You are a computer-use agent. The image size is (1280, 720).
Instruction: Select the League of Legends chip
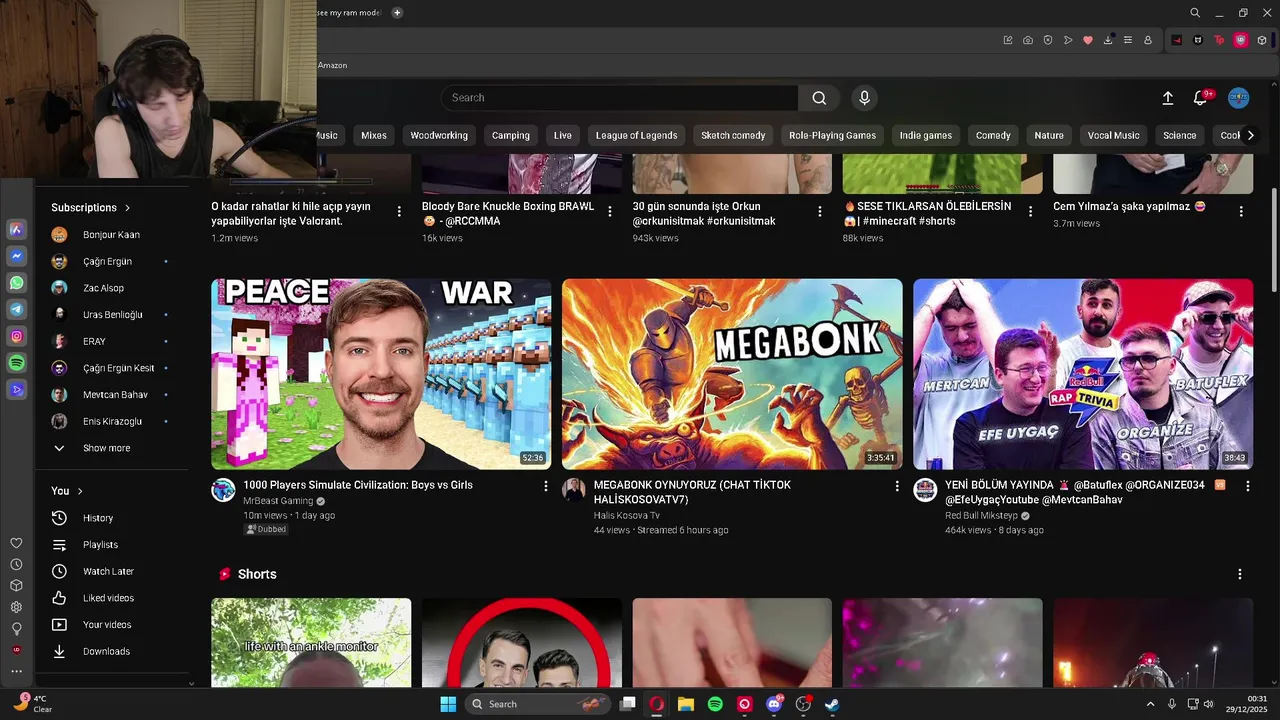tap(636, 135)
